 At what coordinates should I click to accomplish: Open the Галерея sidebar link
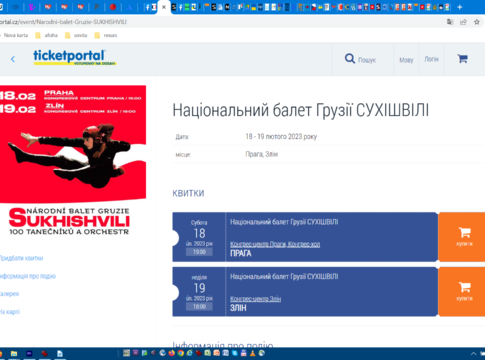tap(9, 294)
